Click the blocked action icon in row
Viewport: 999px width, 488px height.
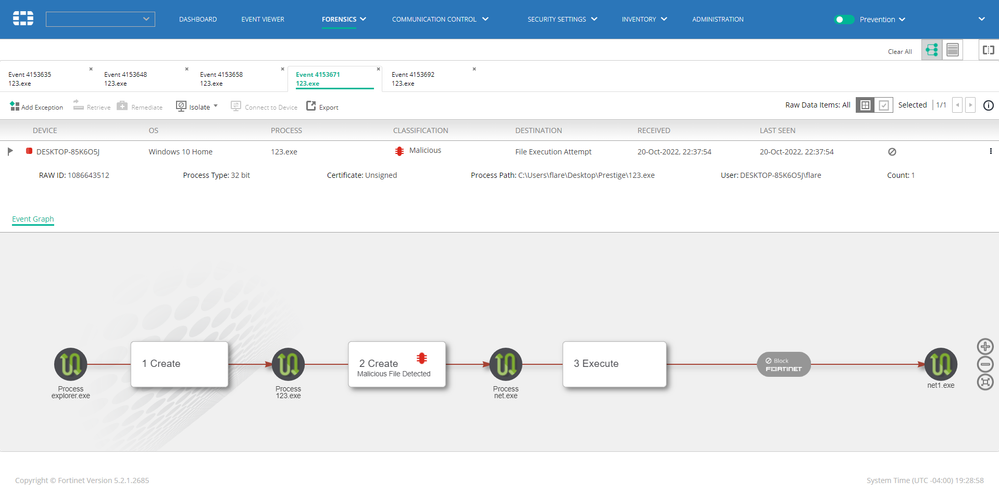892,152
